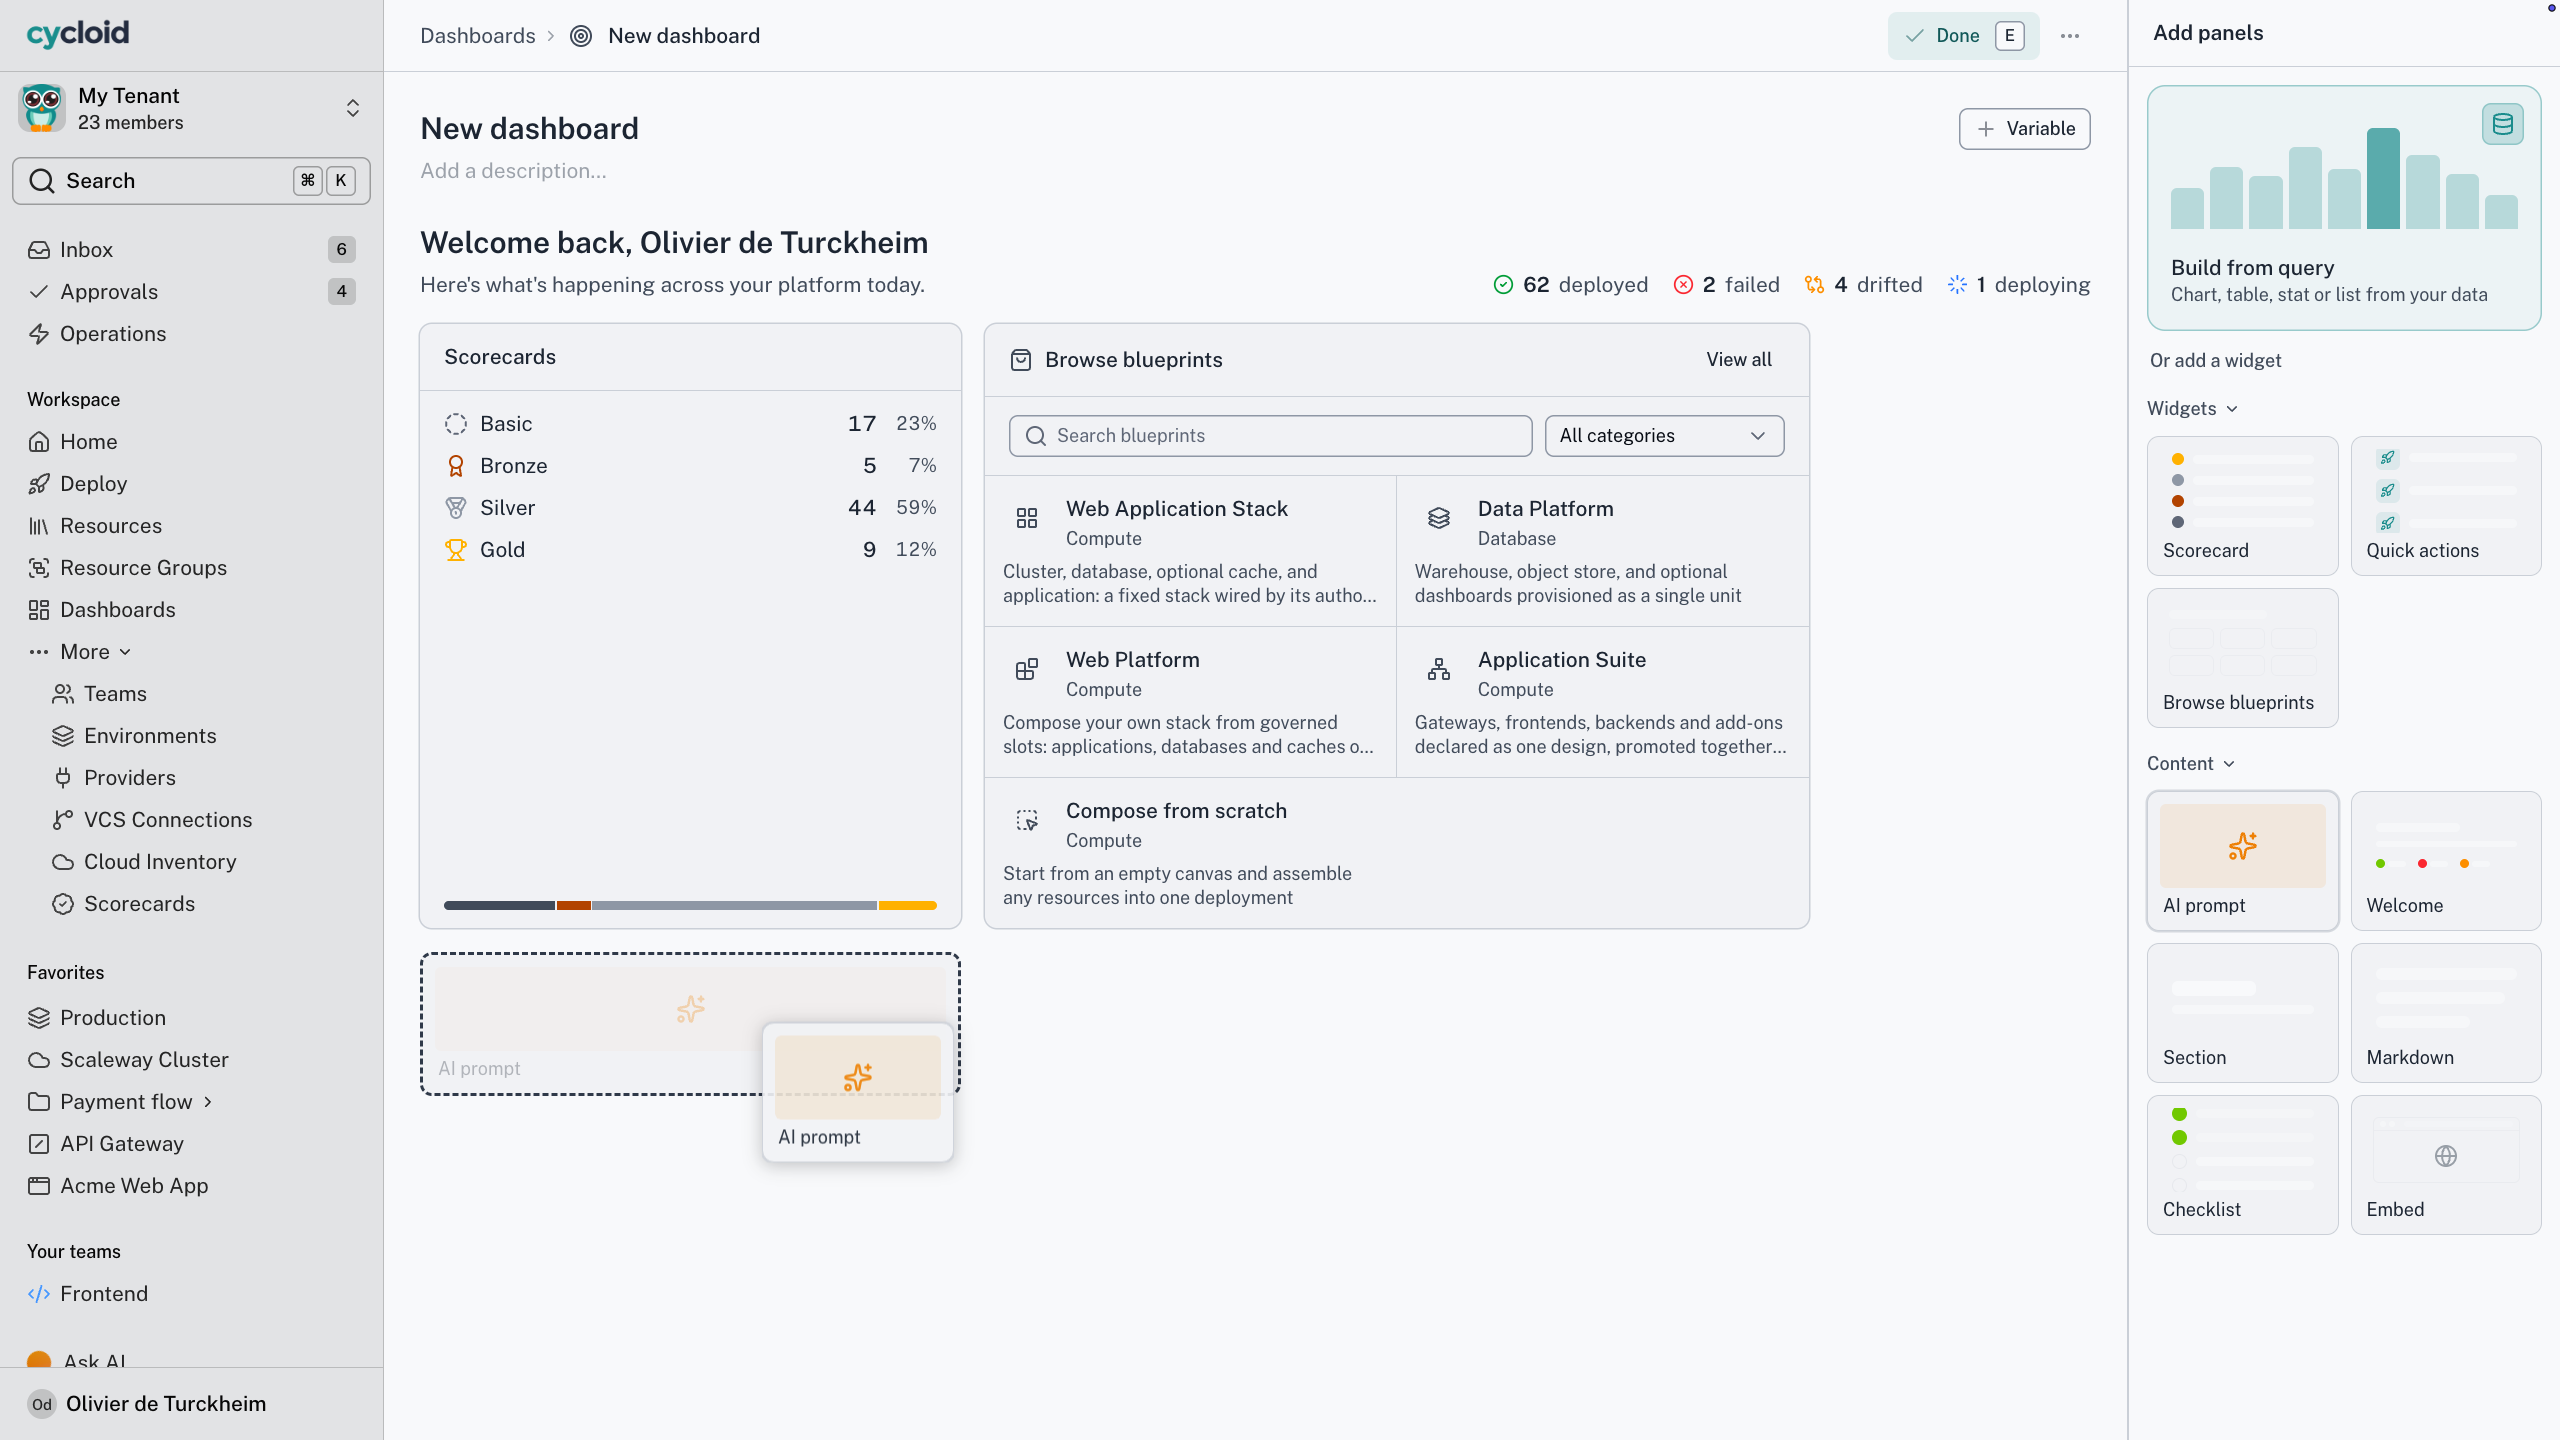Click the Inbox tray icon

[39, 250]
